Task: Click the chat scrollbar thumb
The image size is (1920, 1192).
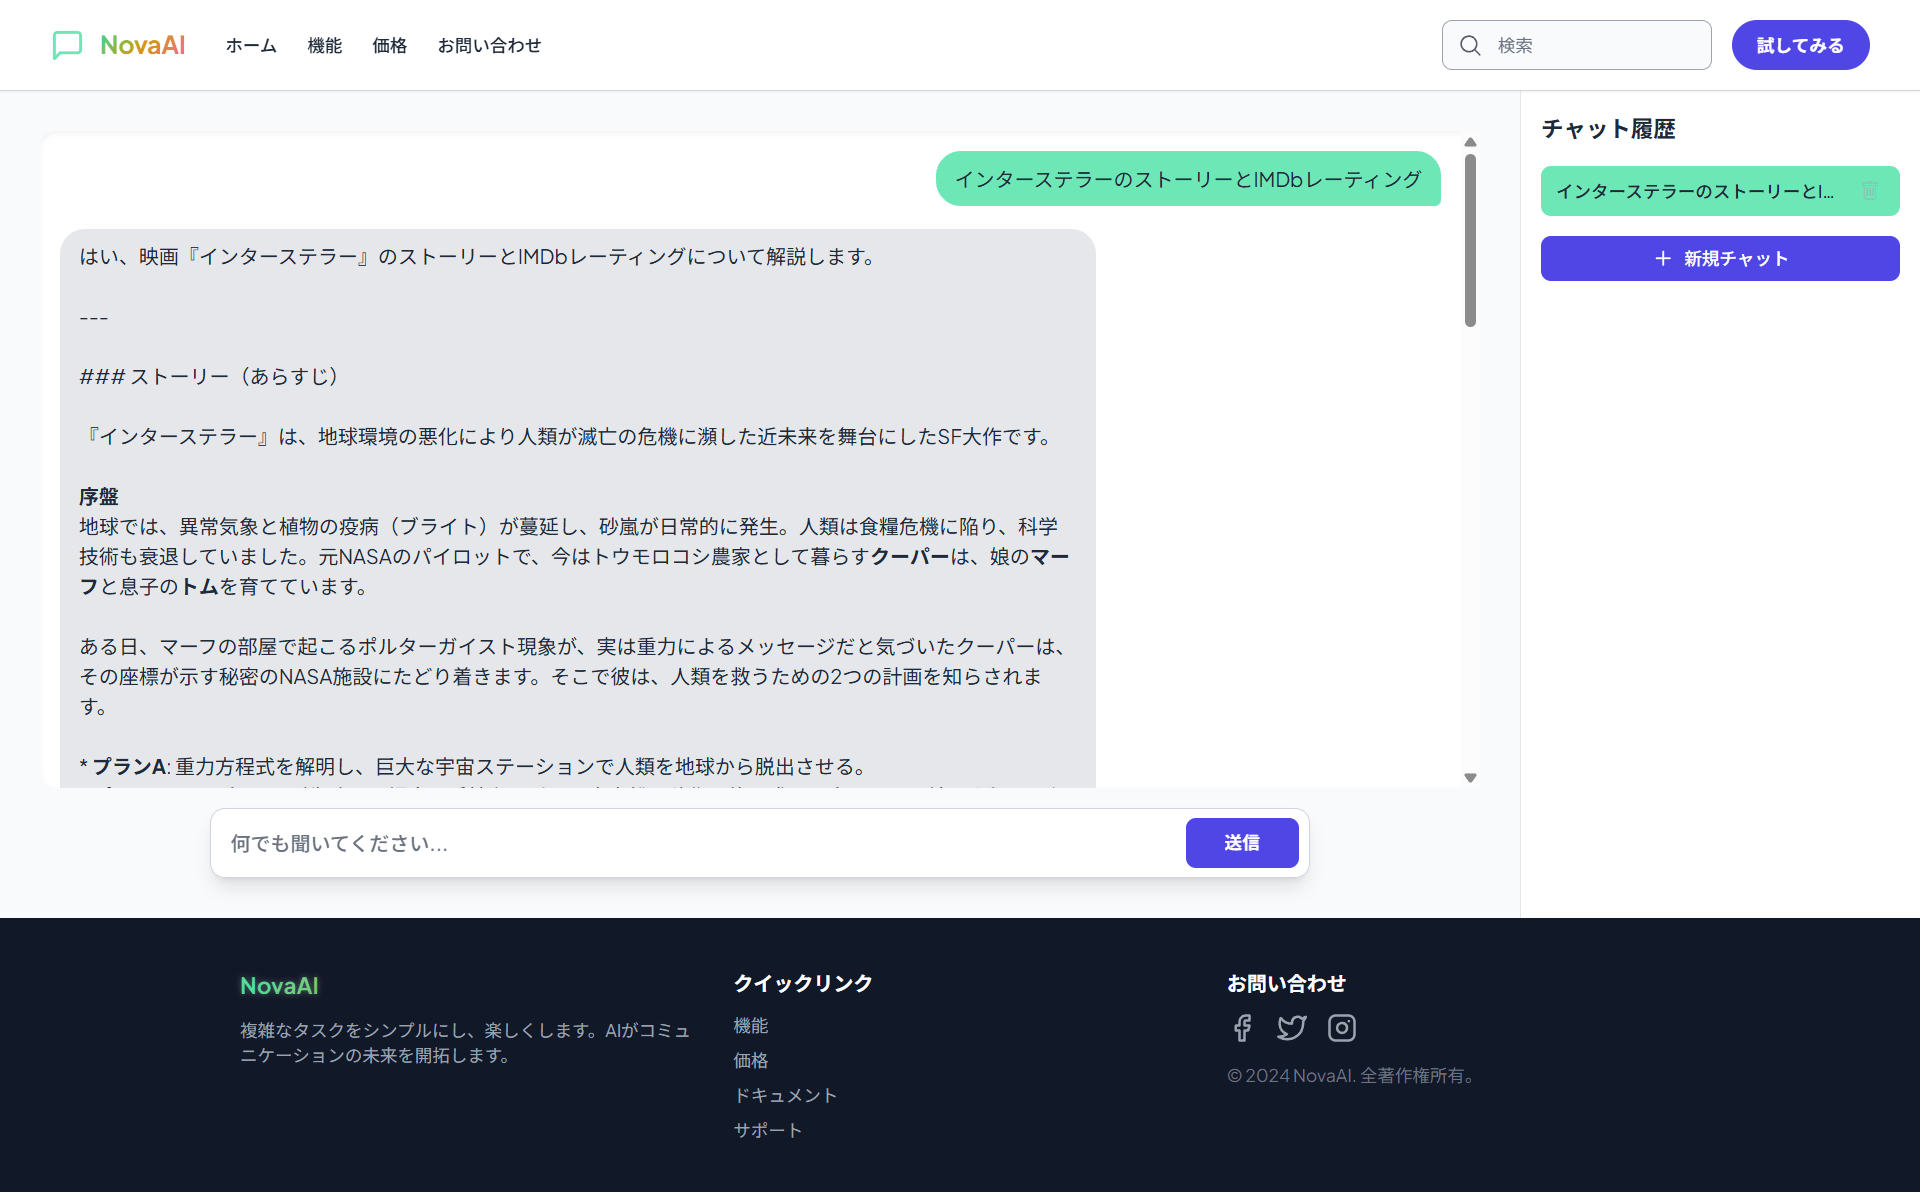Action: point(1470,240)
